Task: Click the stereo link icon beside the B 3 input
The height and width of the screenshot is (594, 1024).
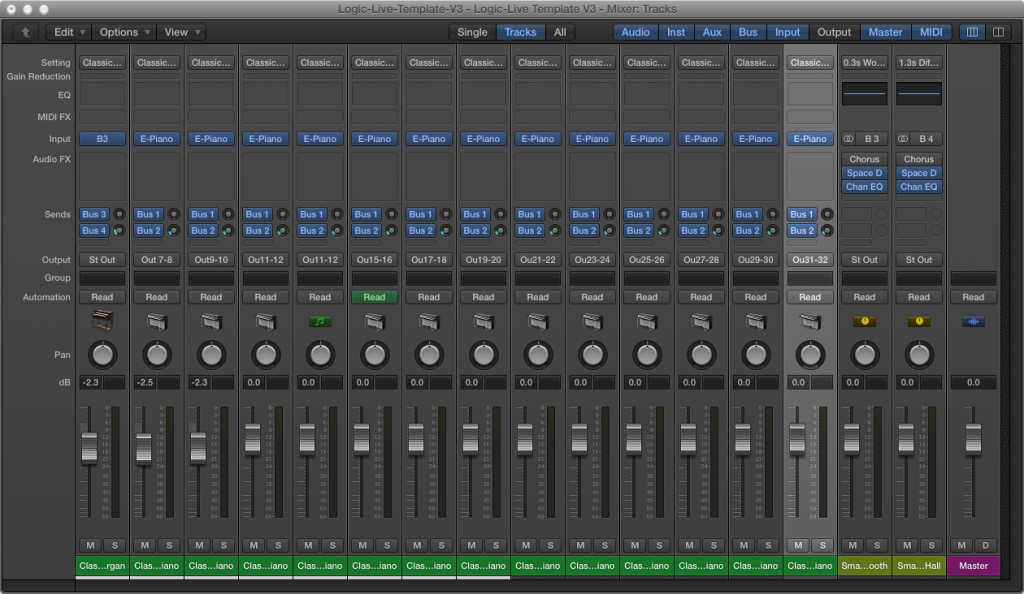Action: point(849,139)
